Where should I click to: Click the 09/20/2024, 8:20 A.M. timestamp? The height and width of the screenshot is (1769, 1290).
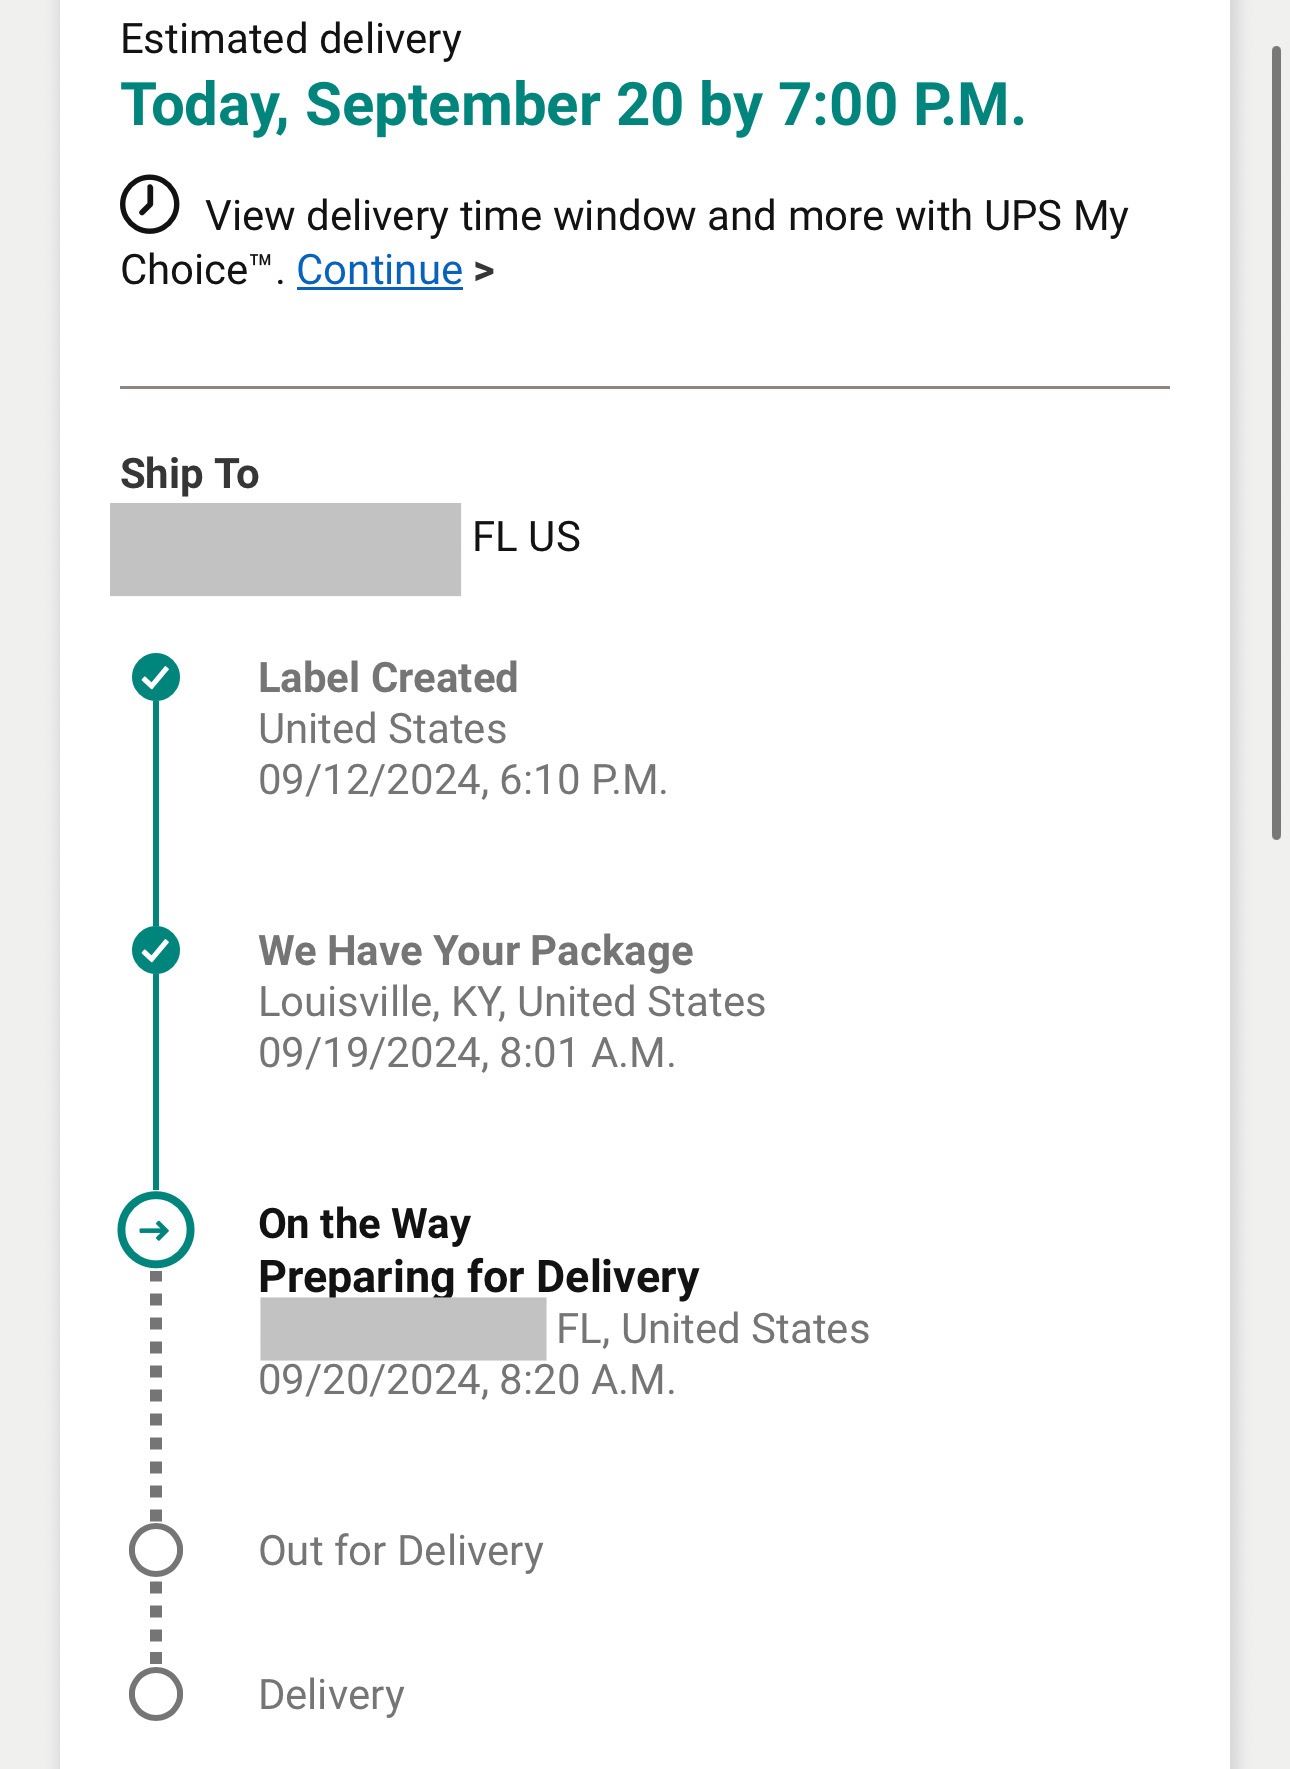(x=467, y=1380)
